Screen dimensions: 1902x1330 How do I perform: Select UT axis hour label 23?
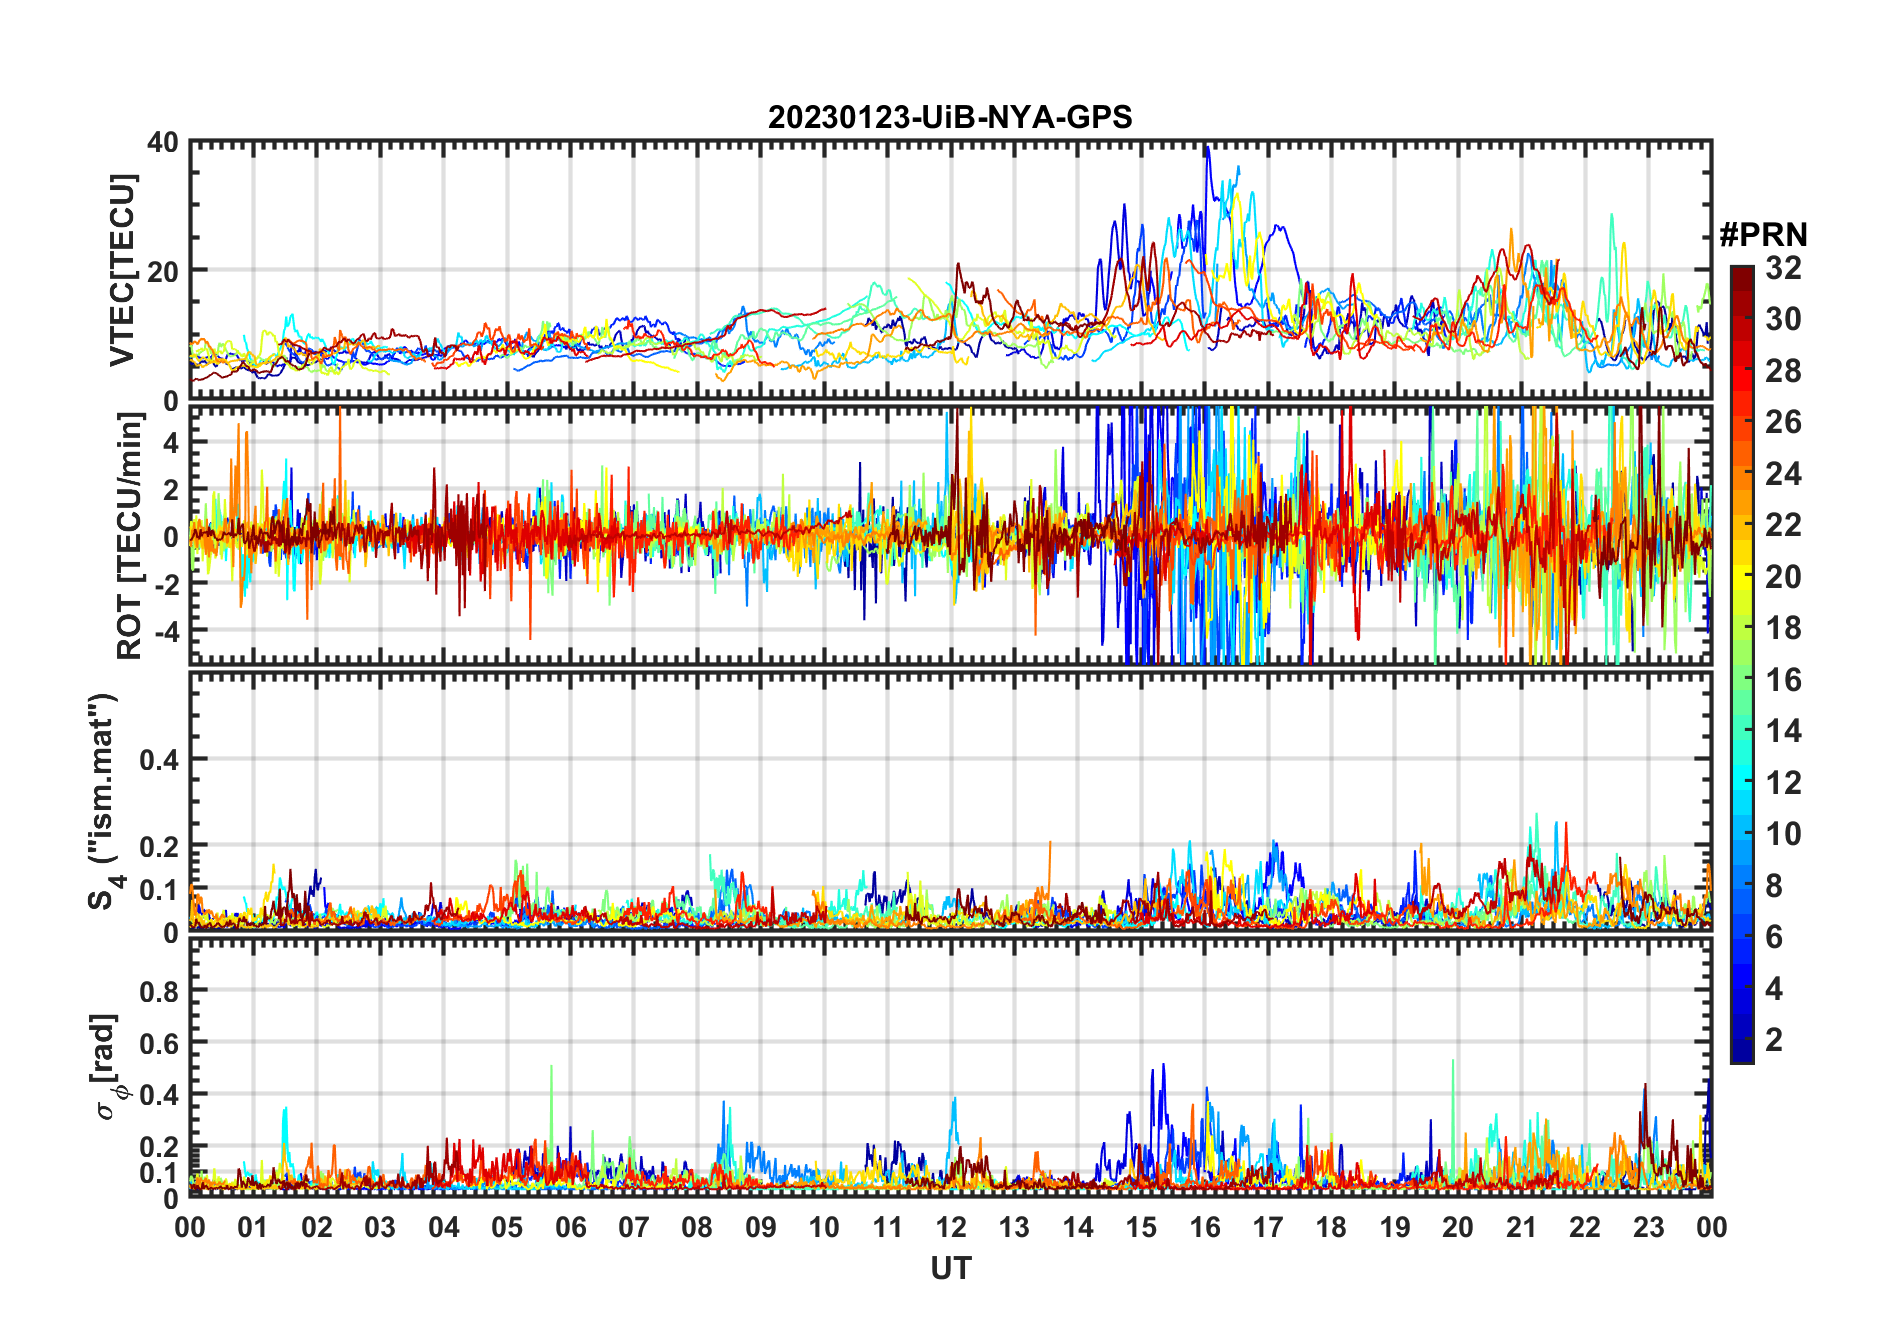1648,1228
